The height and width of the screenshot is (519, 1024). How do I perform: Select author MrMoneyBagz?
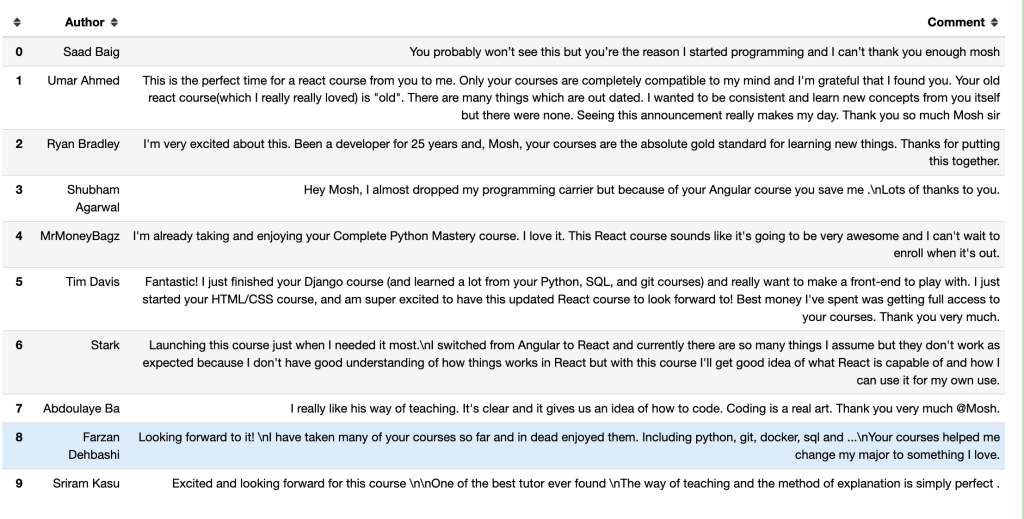click(x=81, y=236)
